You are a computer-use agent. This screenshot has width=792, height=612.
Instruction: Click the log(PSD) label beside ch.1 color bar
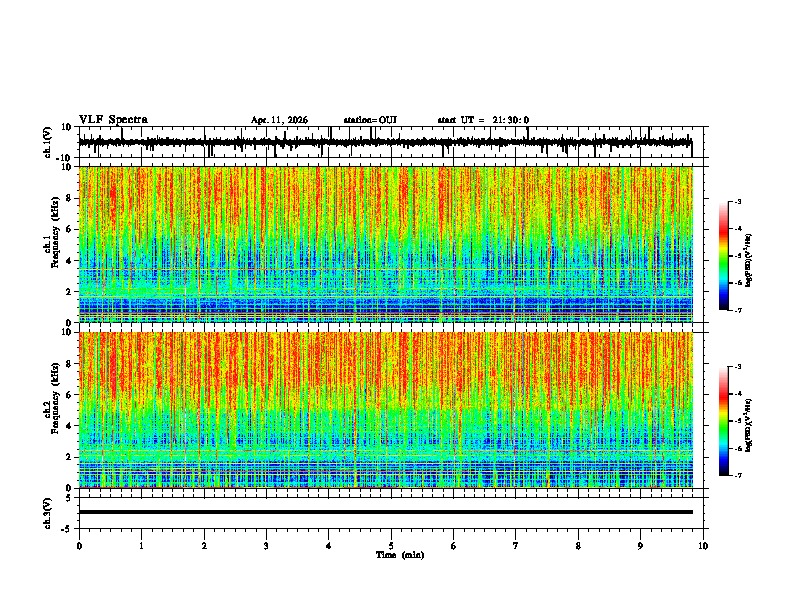pos(748,261)
